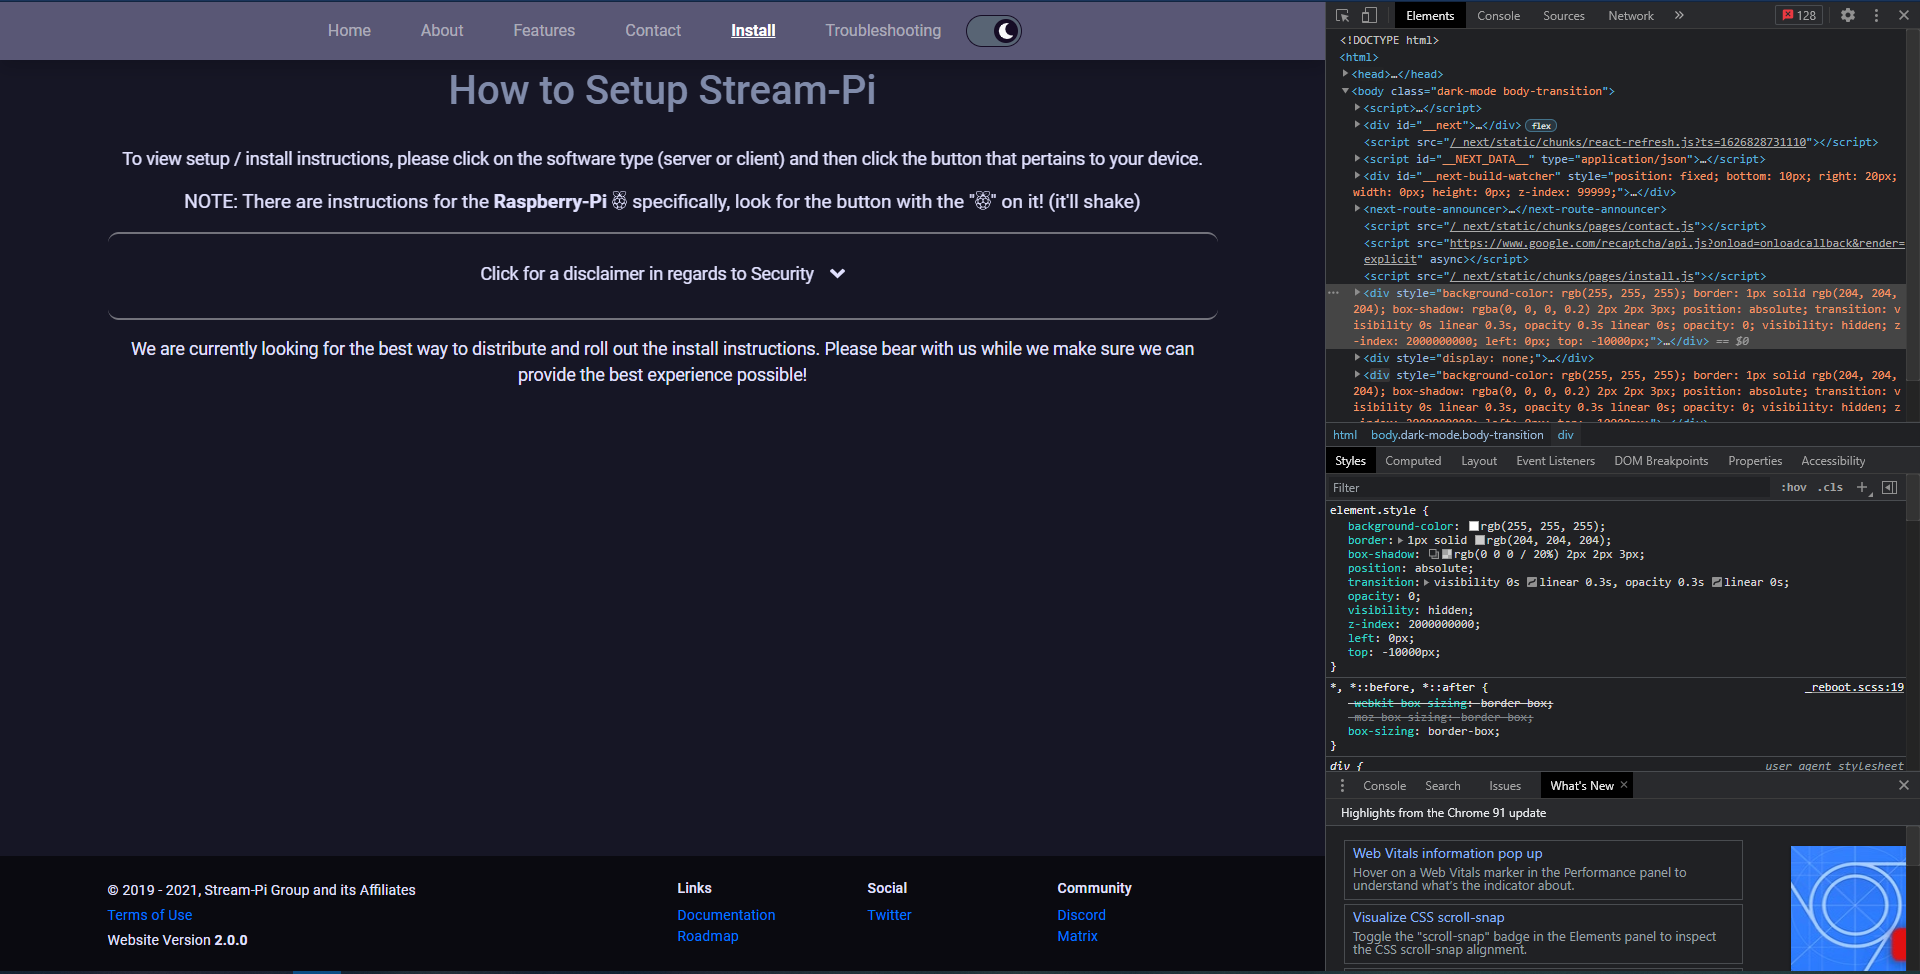Viewport: 1920px width, 974px height.
Task: Open the Troubleshooting page link
Action: click(x=883, y=31)
